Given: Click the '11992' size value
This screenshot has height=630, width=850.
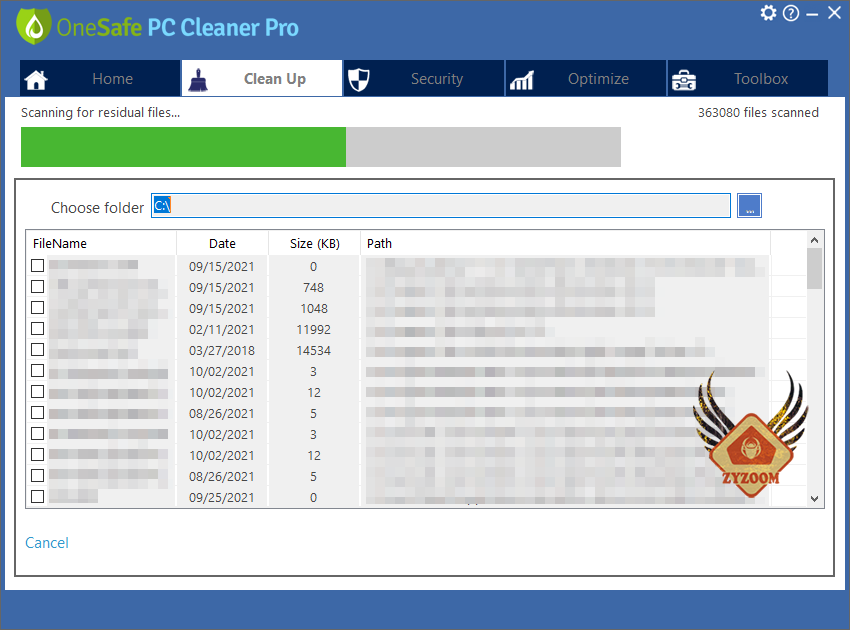Looking at the screenshot, I should coord(313,330).
